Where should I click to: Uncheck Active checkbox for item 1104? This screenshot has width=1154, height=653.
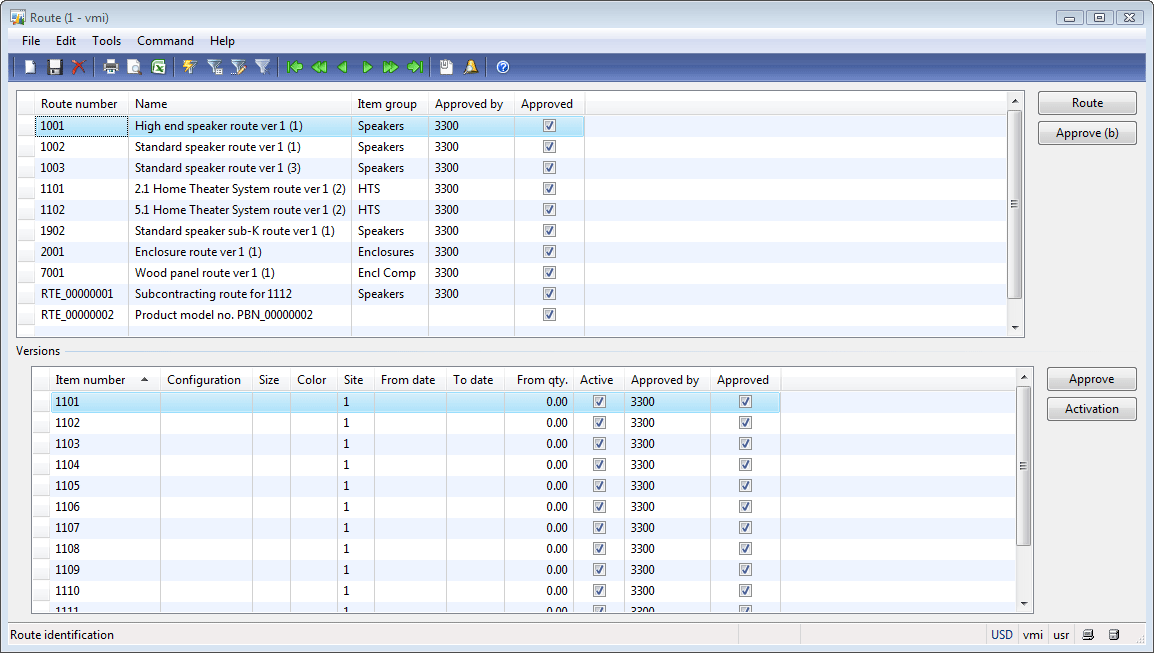coord(599,465)
